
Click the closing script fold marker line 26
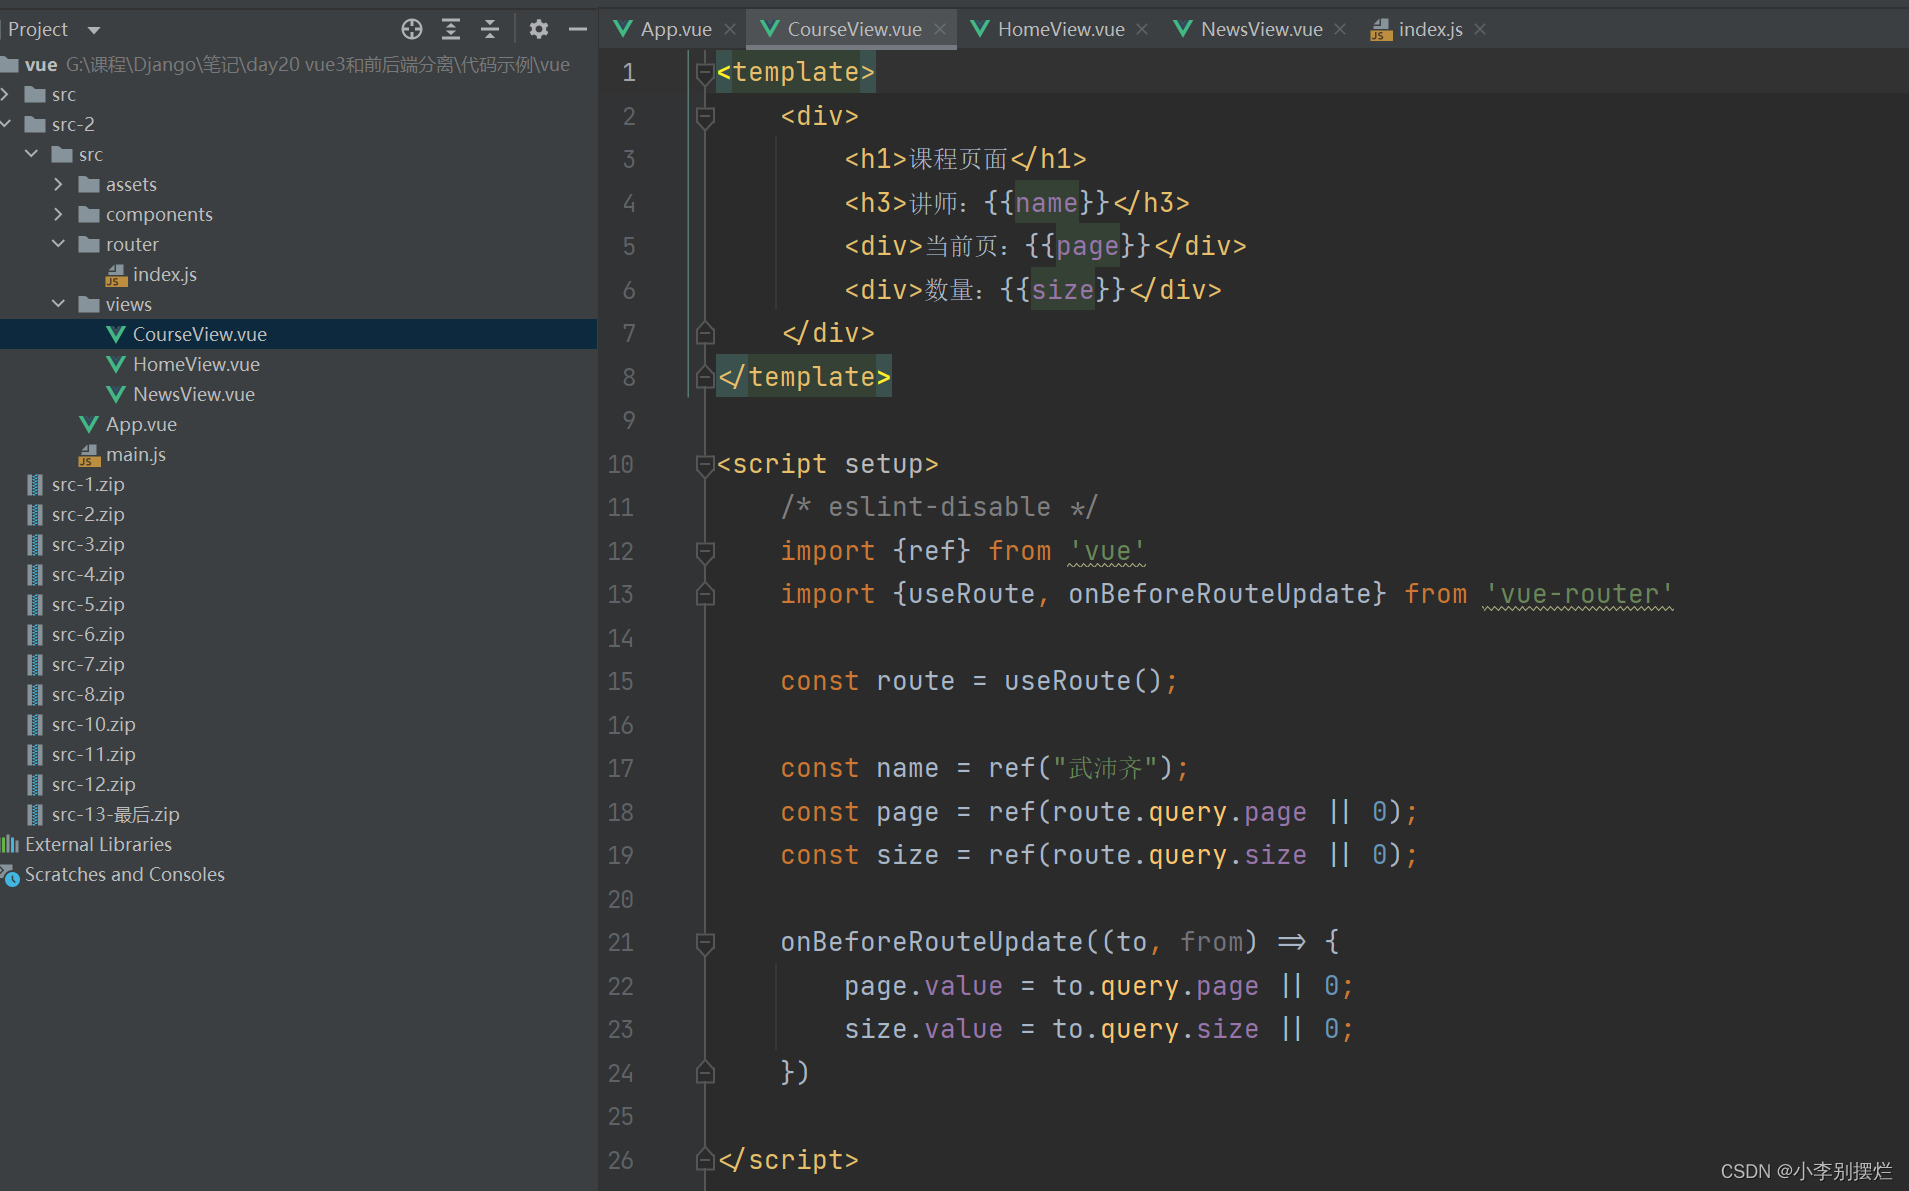[x=705, y=1160]
